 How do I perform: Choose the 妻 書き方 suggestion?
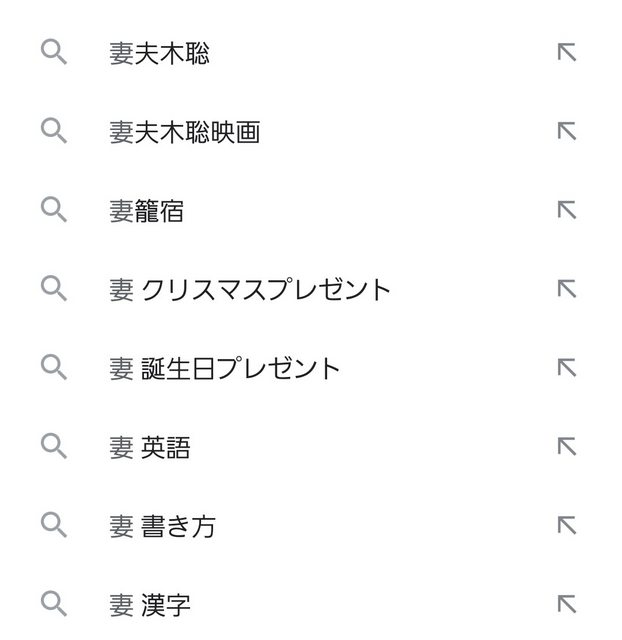click(162, 526)
